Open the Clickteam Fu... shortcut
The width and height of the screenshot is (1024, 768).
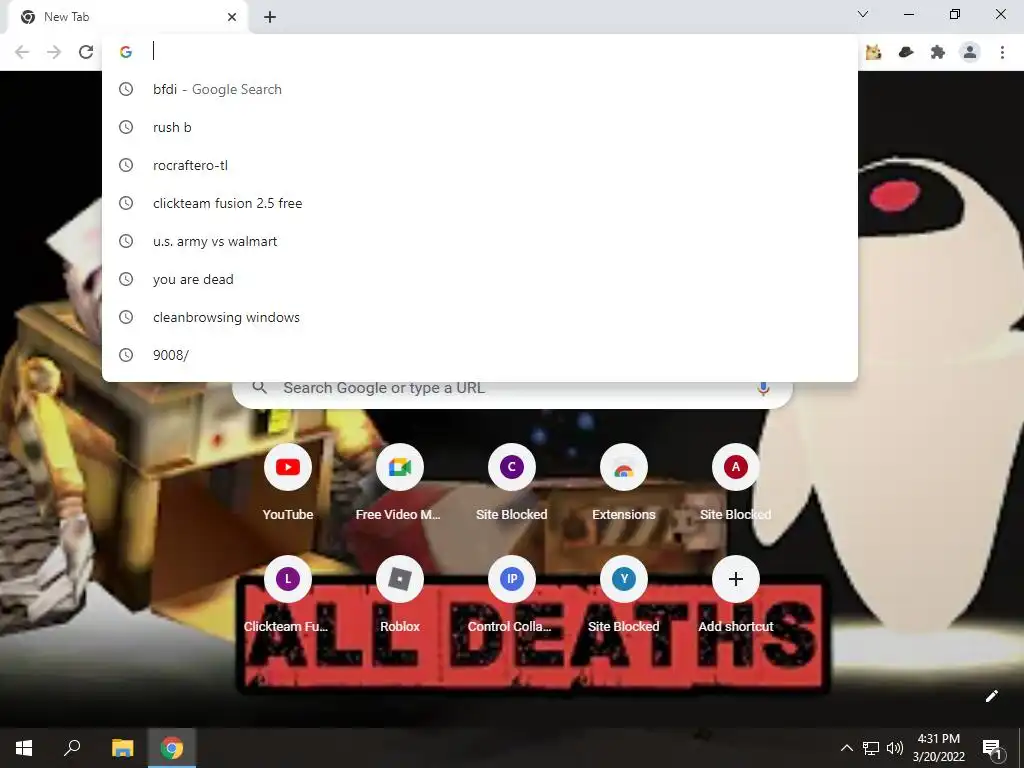tap(288, 594)
